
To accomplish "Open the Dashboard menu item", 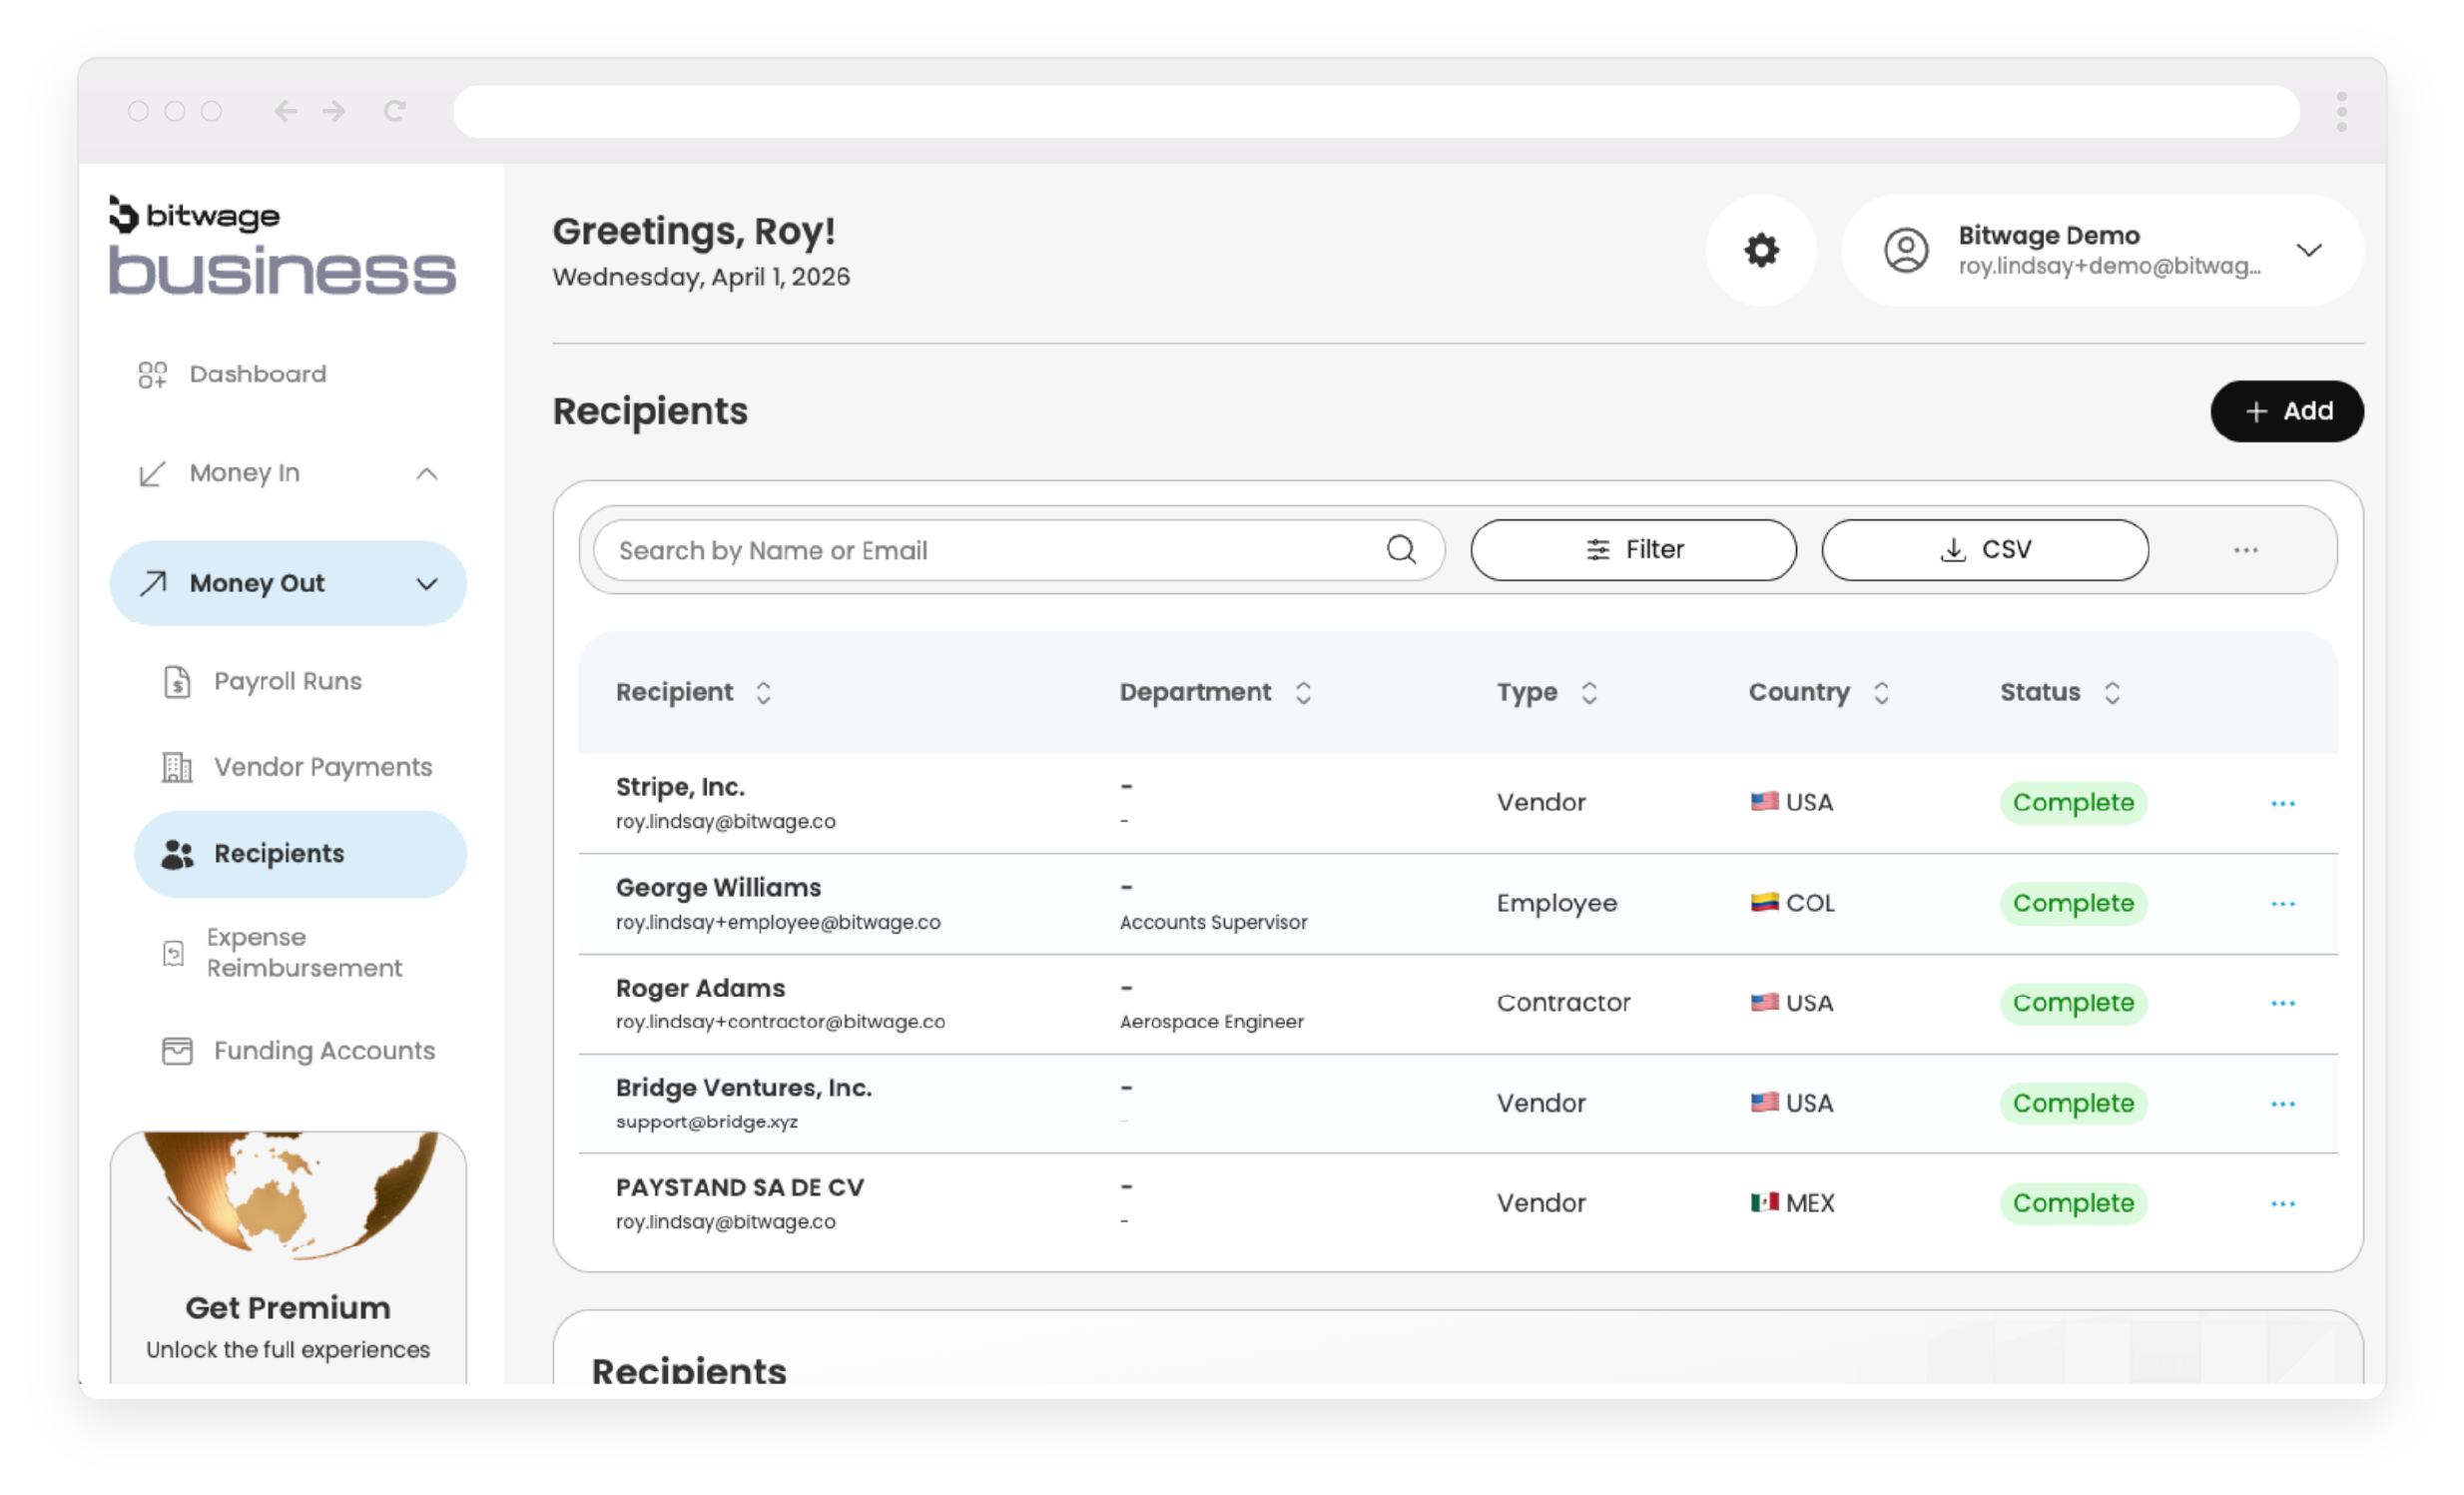I will (258, 374).
